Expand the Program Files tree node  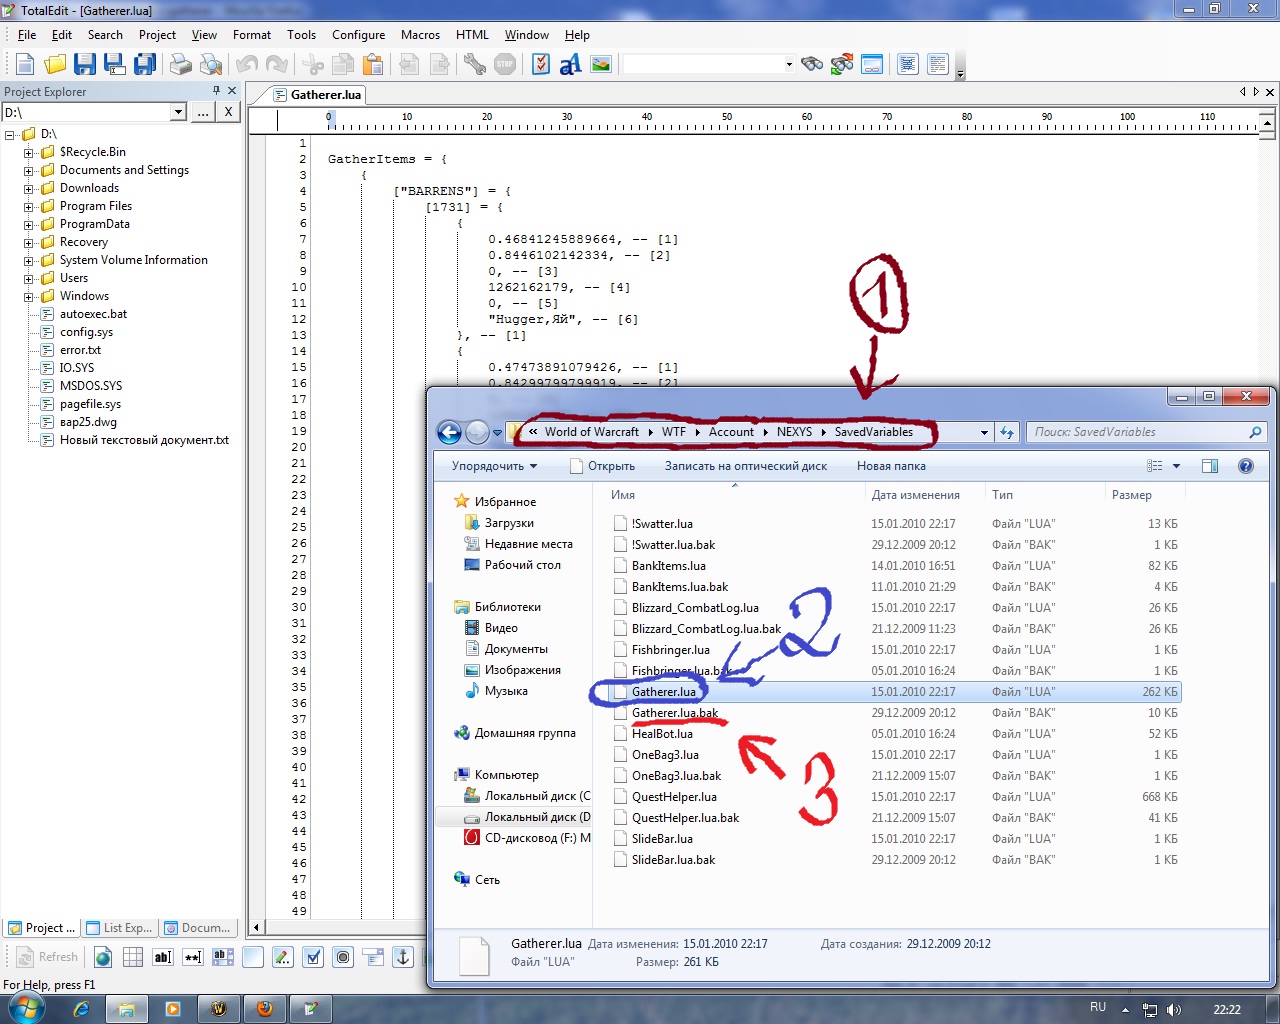point(29,207)
